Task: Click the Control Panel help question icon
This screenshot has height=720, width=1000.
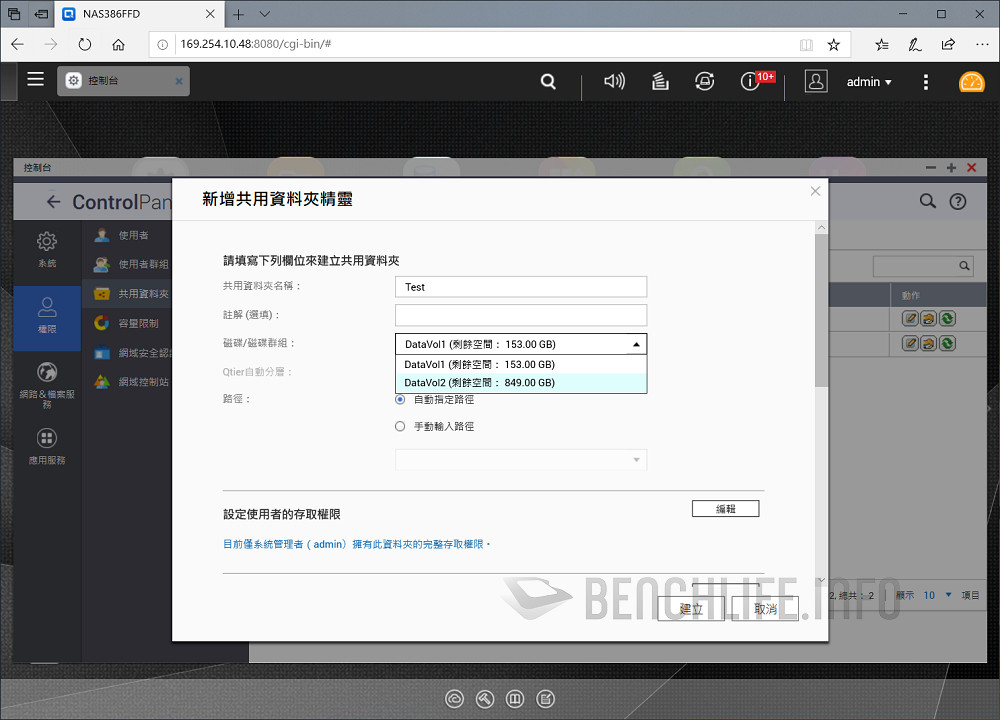Action: [958, 201]
